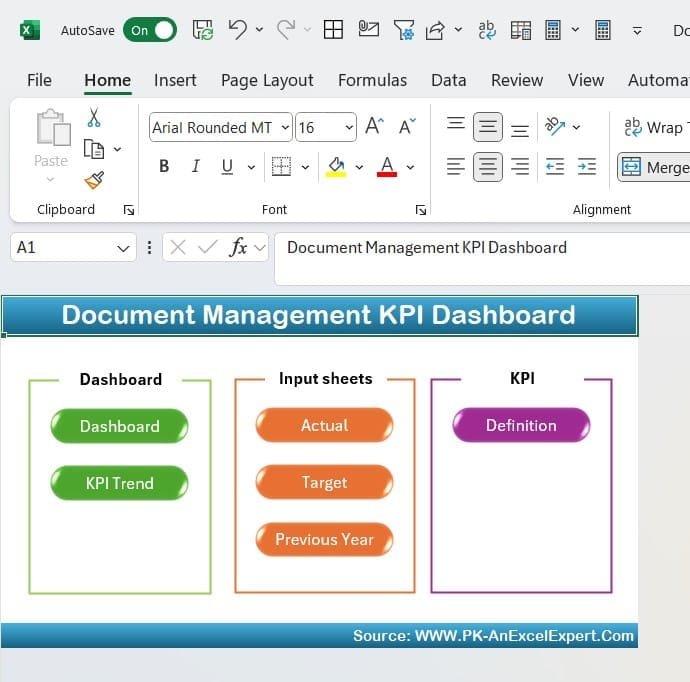Apply the red font color A
Image resolution: width=690 pixels, height=682 pixels.
pyautogui.click(x=387, y=167)
